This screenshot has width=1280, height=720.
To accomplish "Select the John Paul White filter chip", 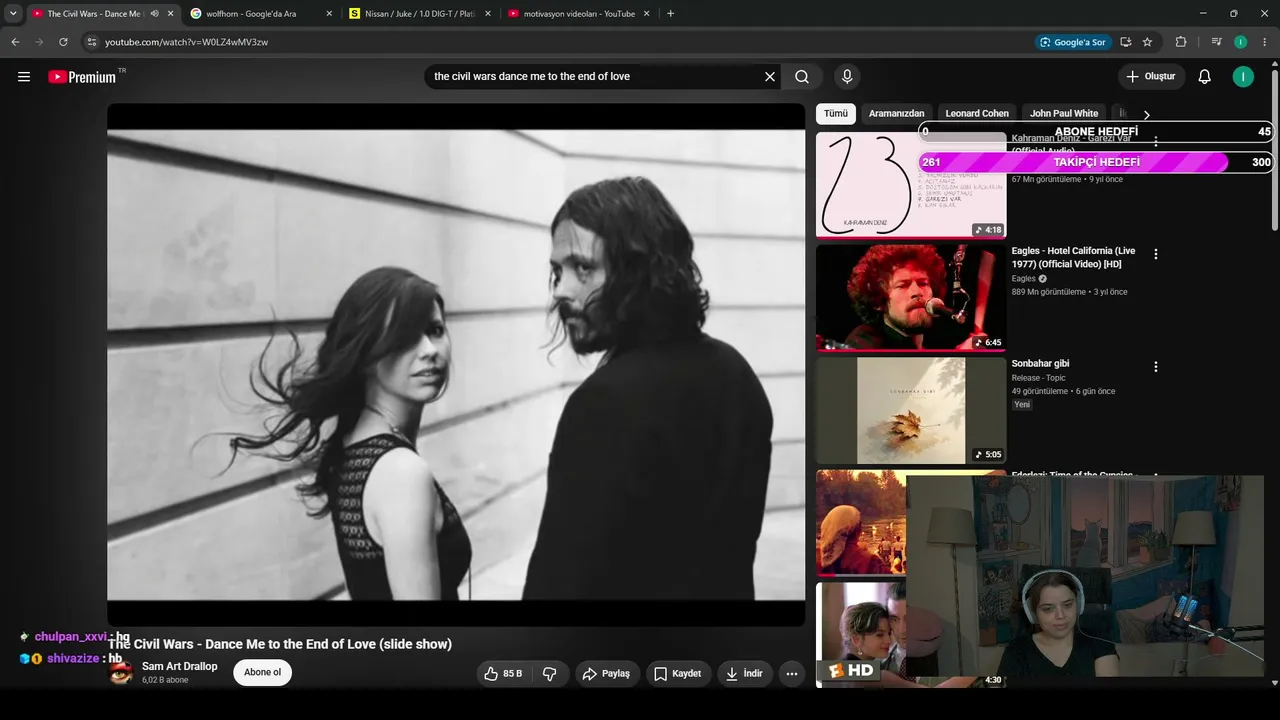I will click(x=1064, y=114).
